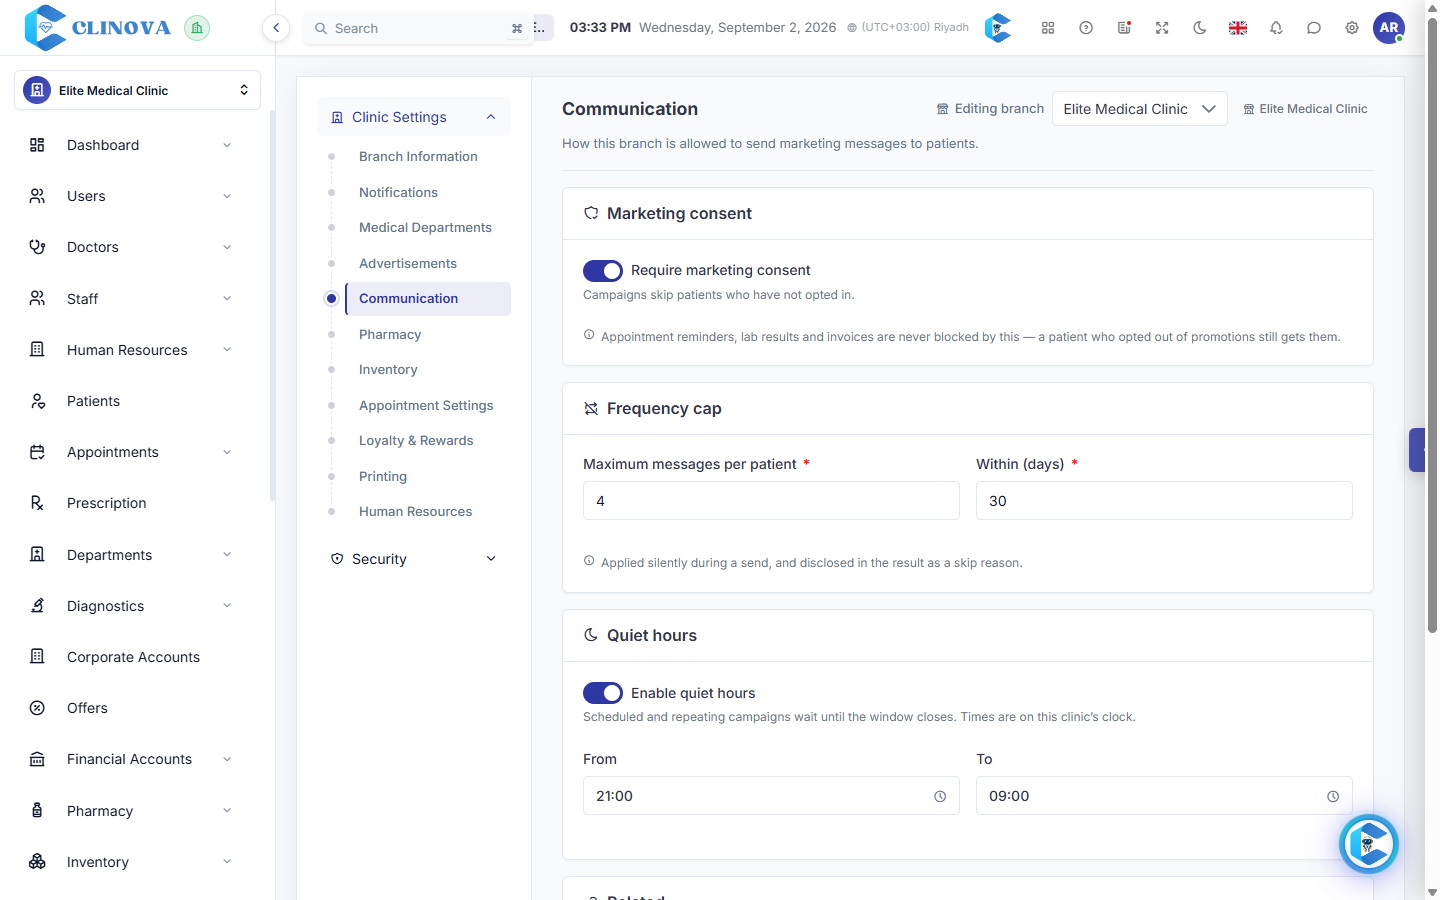The image size is (1440, 900).
Task: Open the Clinova assistant icon in the top bar
Action: [x=998, y=28]
